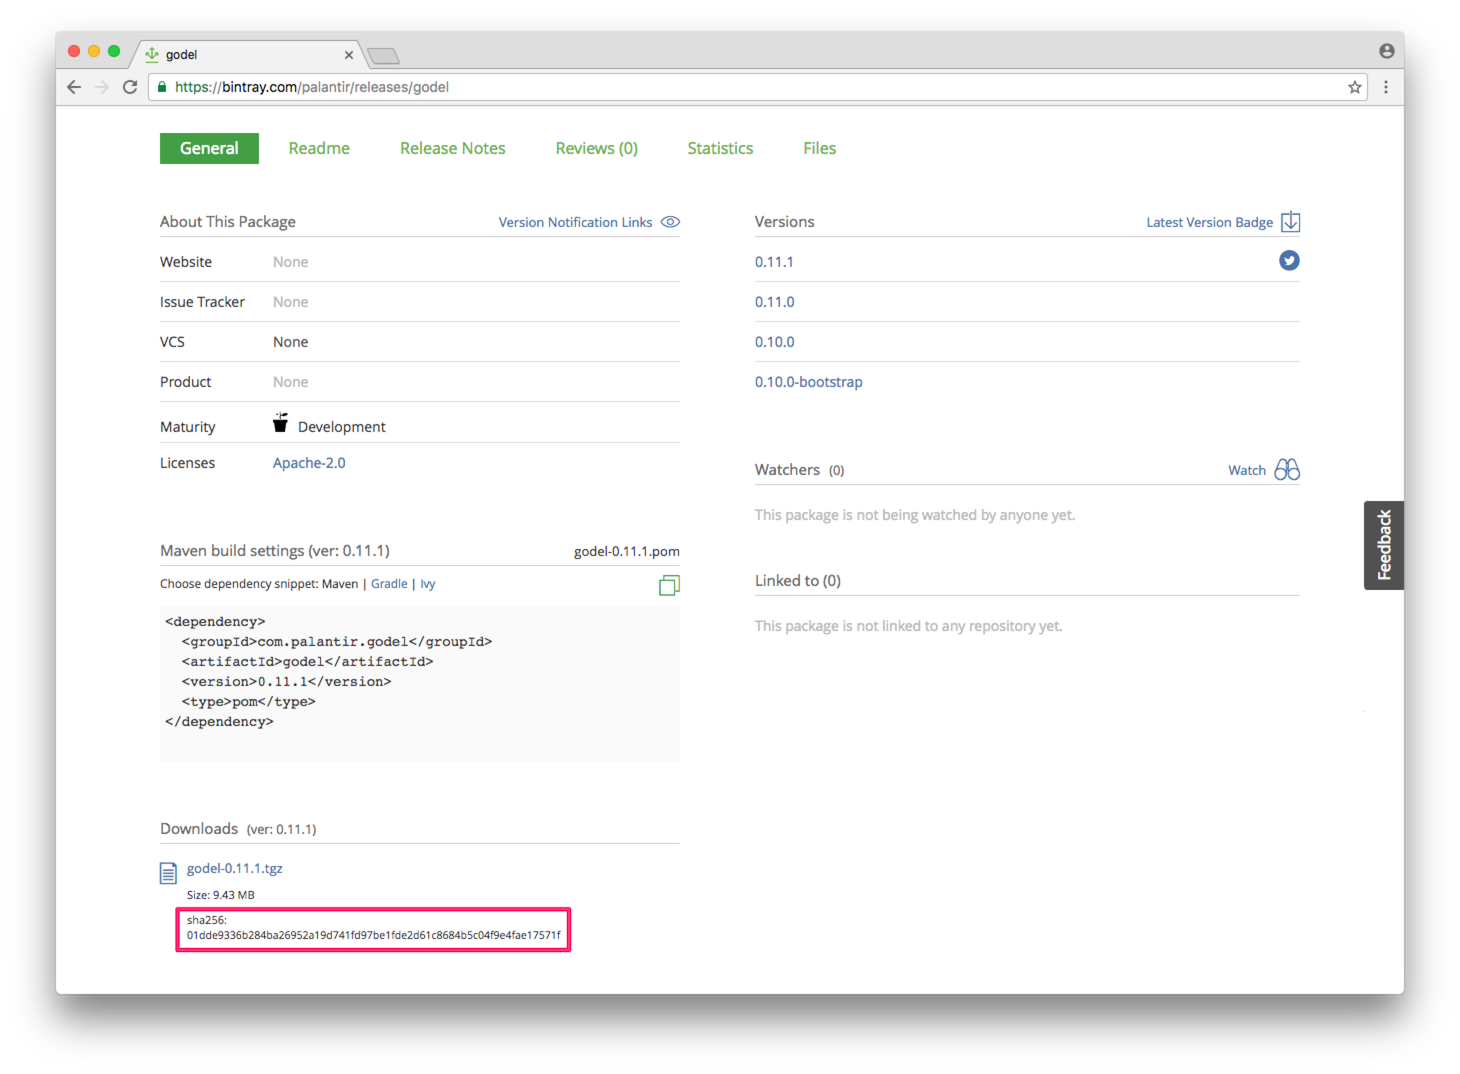Click the browser back arrow
Viewport: 1460px width, 1074px height.
click(74, 87)
